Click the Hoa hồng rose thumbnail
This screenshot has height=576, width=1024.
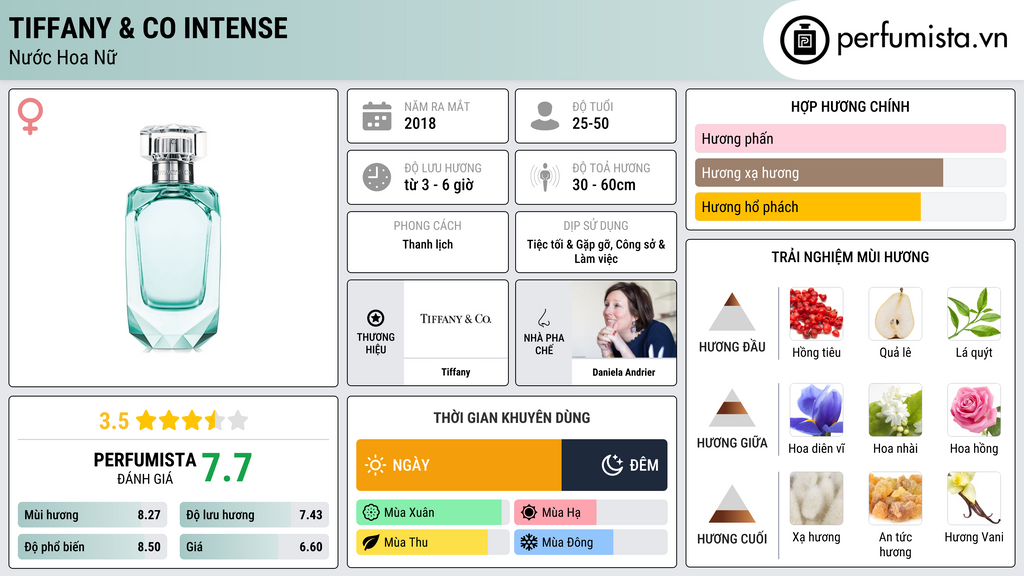[974, 410]
